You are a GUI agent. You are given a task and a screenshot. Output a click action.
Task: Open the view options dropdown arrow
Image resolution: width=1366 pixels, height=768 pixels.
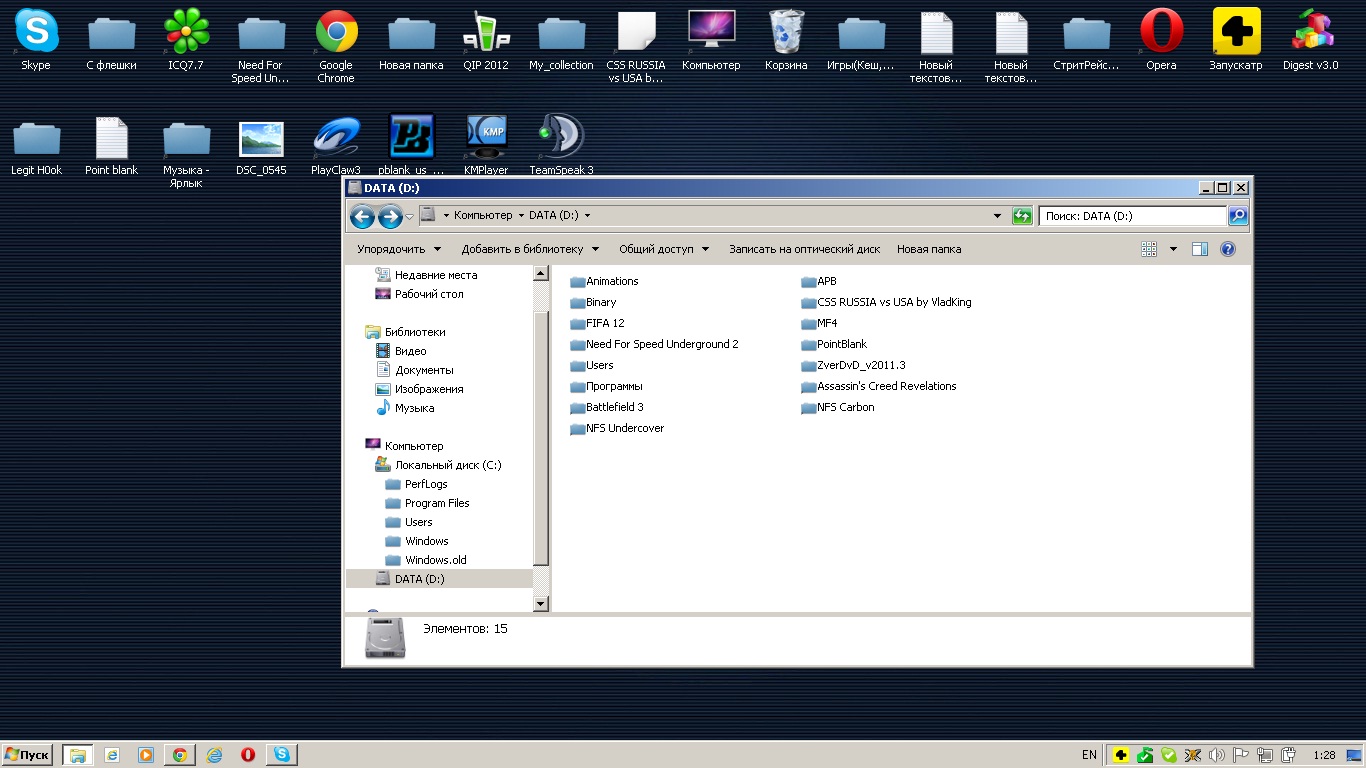pos(1173,249)
